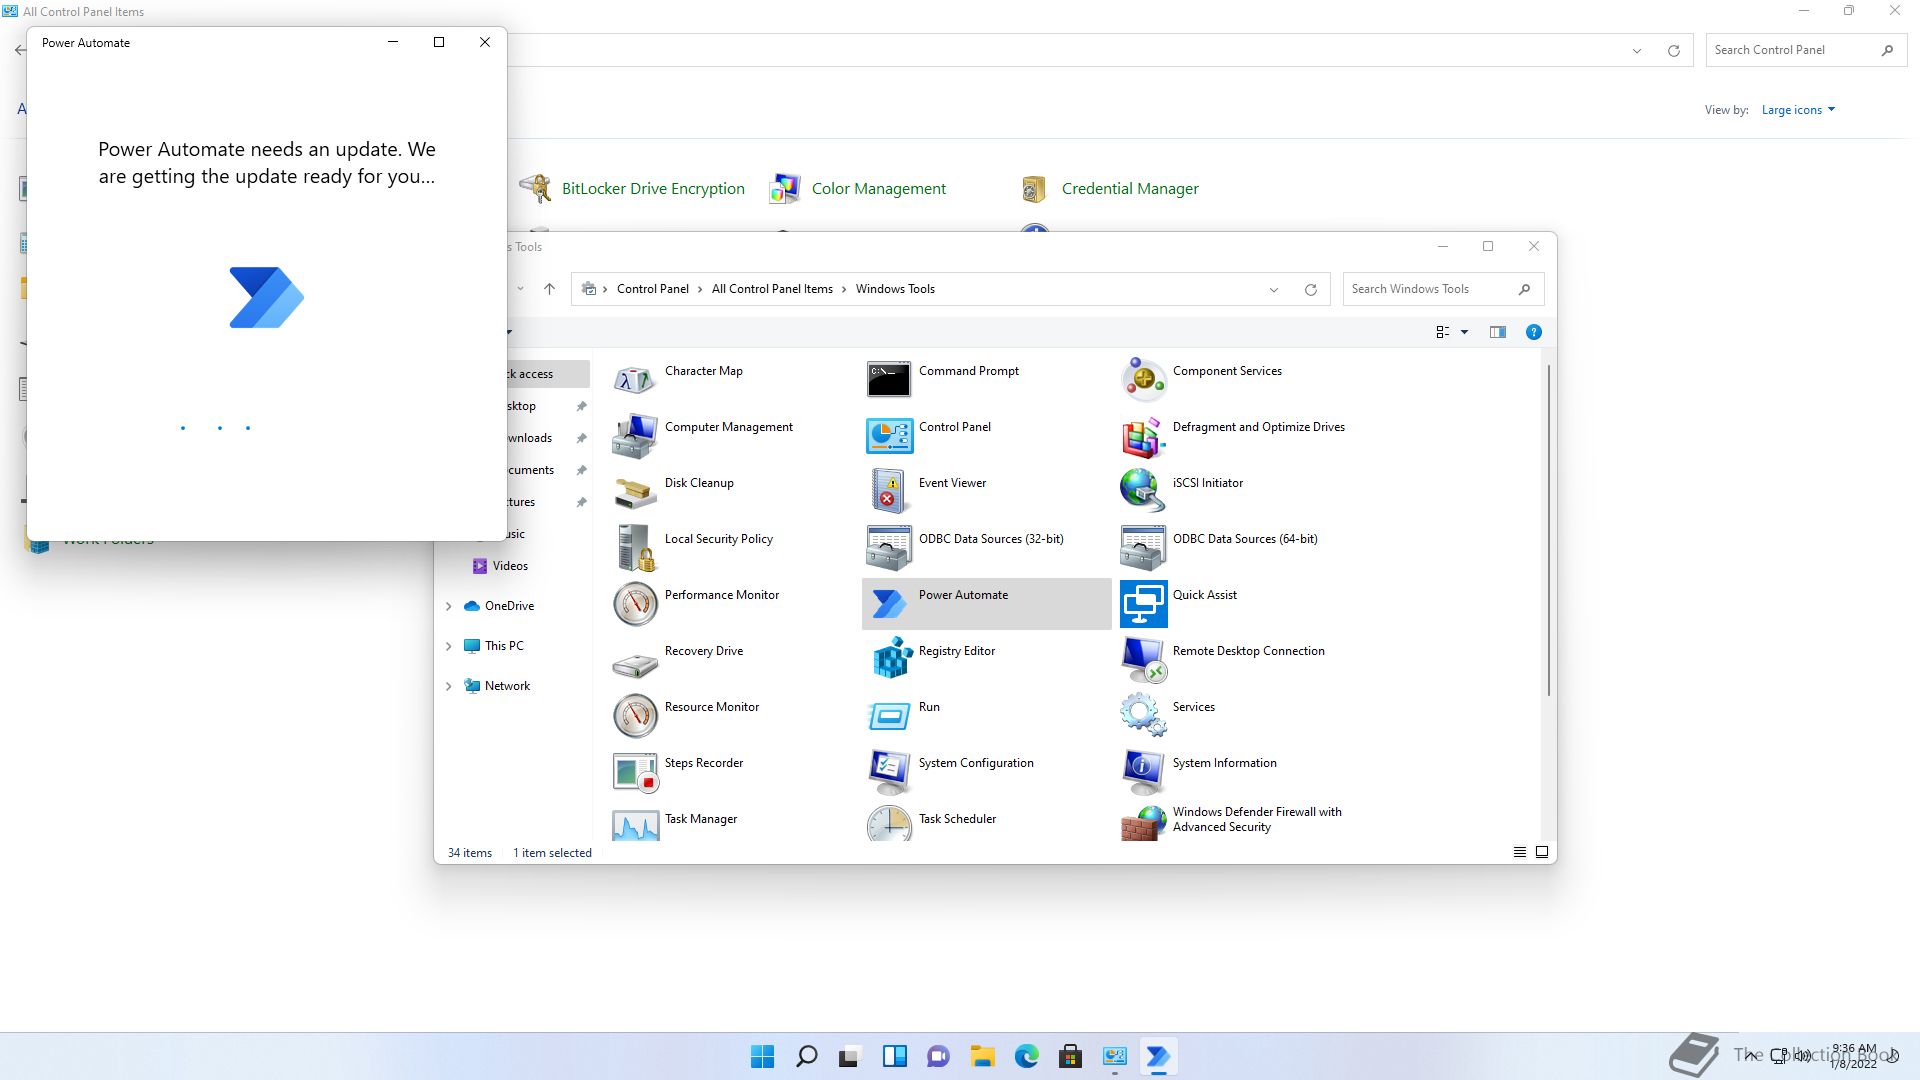Select the Steps Recorder icon
1920x1080 pixels.
point(635,772)
